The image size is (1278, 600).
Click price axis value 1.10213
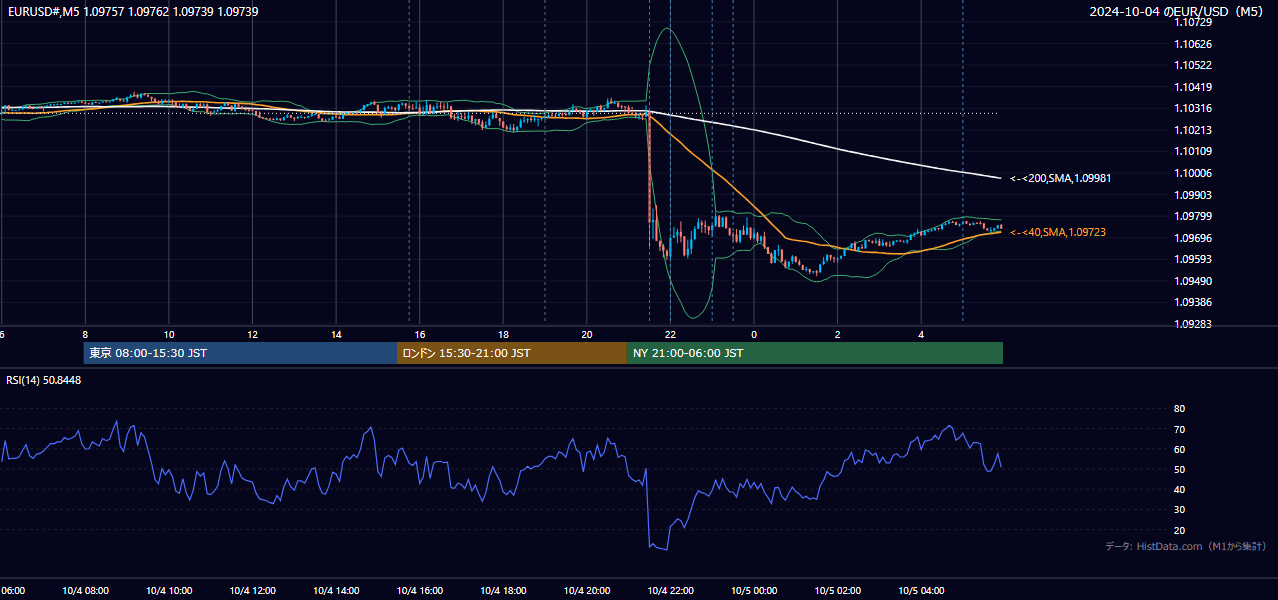[1193, 130]
